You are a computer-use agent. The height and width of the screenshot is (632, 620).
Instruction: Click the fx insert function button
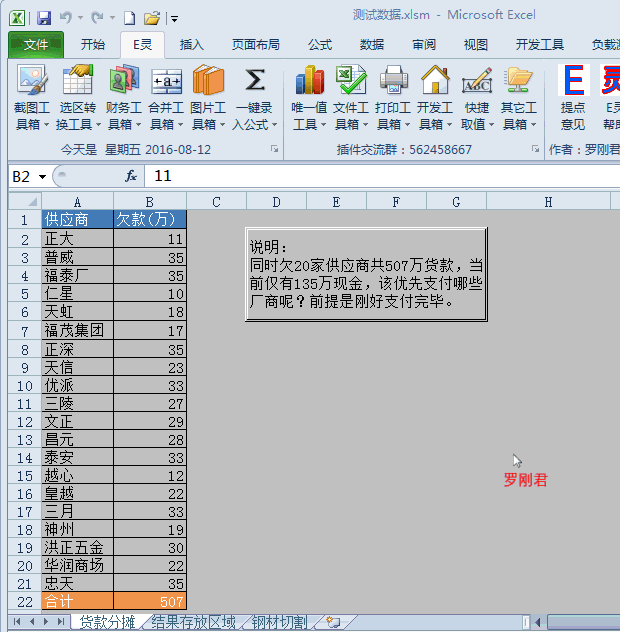[x=130, y=176]
